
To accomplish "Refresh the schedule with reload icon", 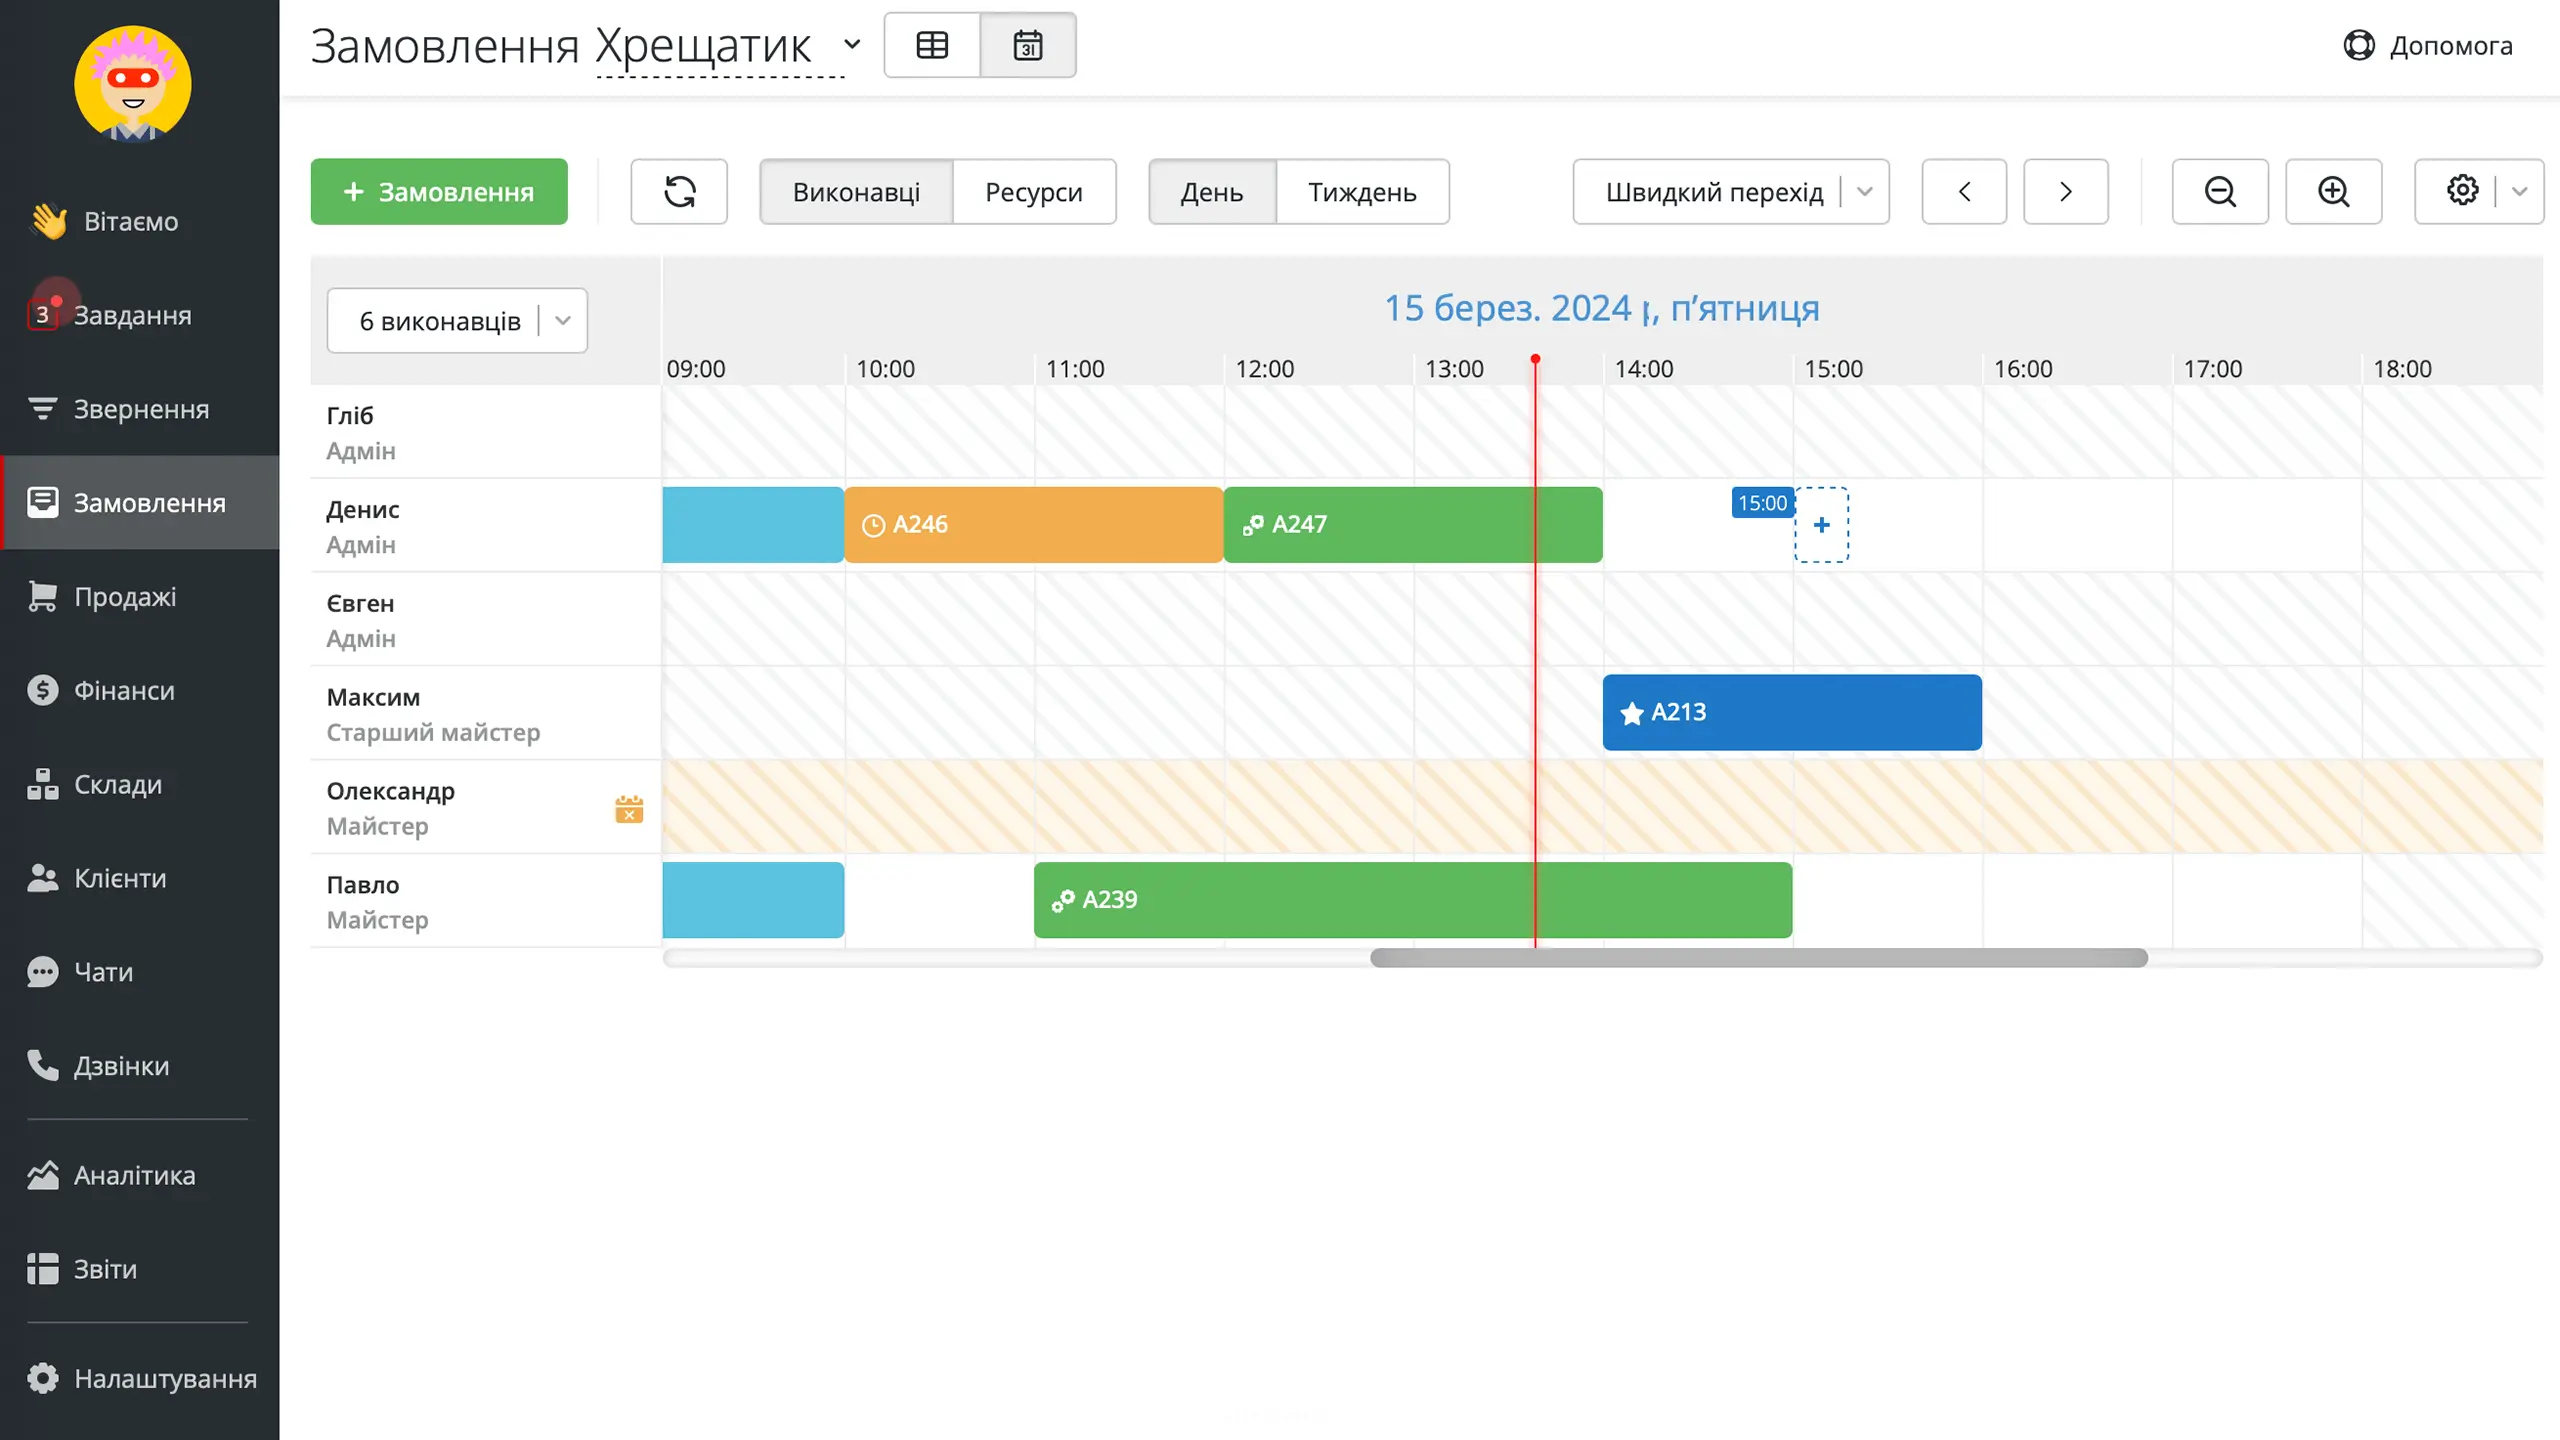I will click(x=679, y=191).
